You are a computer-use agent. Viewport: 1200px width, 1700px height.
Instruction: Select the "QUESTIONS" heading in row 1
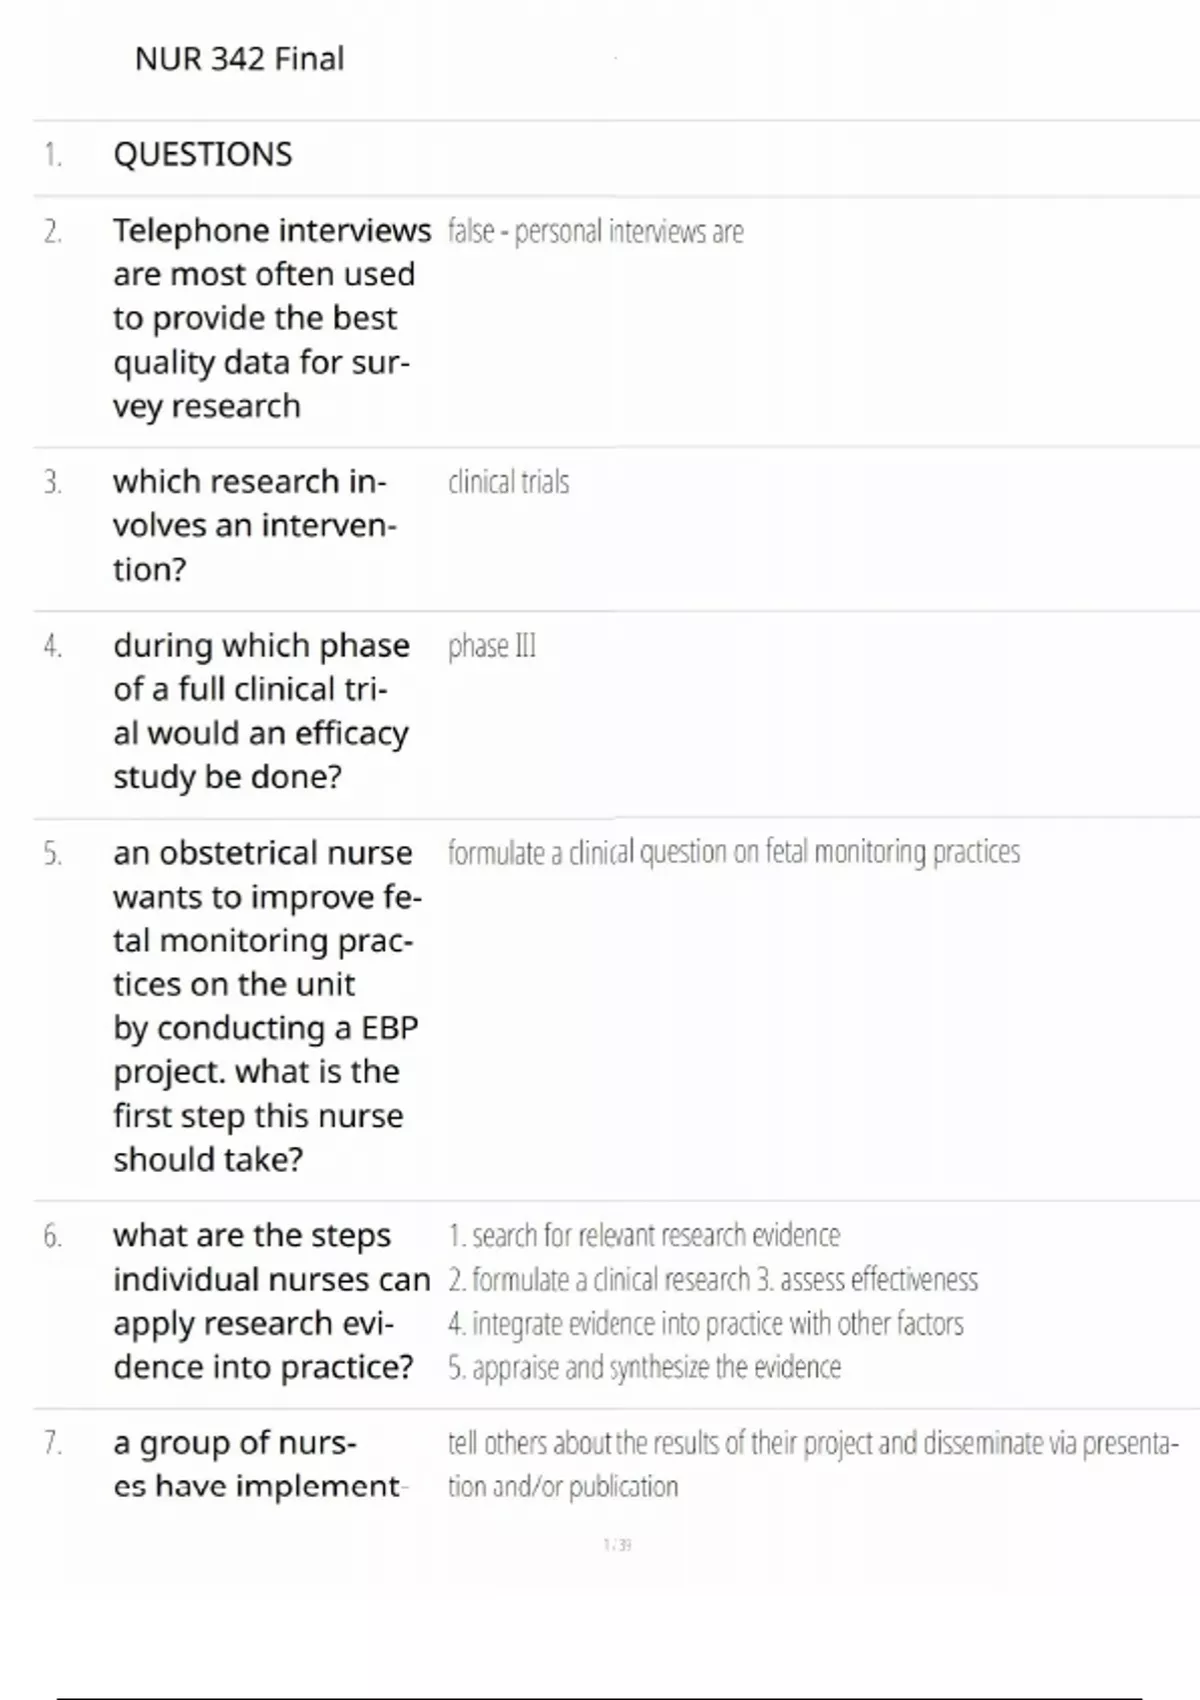click(203, 155)
